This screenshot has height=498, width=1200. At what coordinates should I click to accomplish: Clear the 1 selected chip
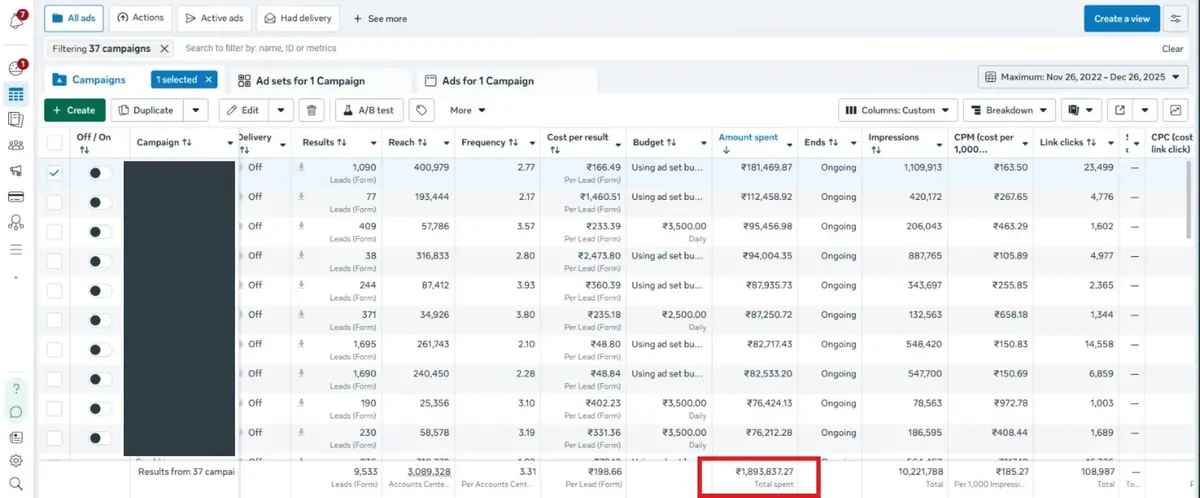click(208, 79)
